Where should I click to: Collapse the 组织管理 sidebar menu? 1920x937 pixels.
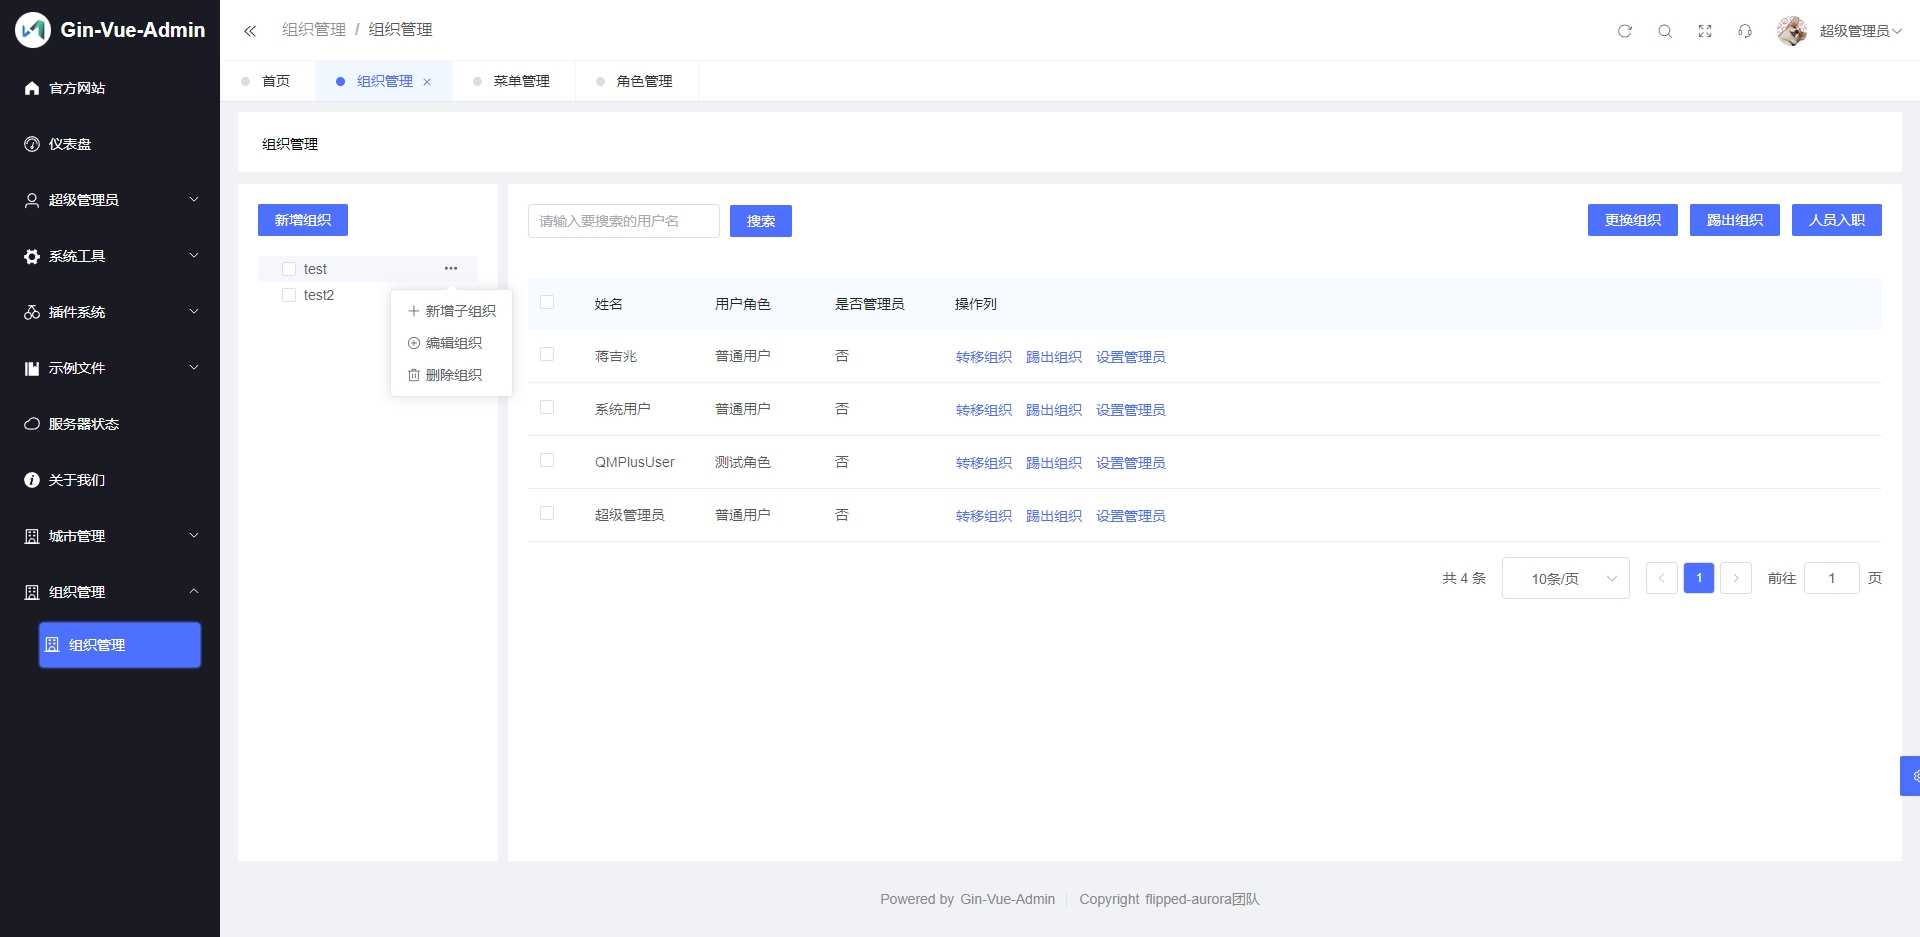tap(194, 591)
